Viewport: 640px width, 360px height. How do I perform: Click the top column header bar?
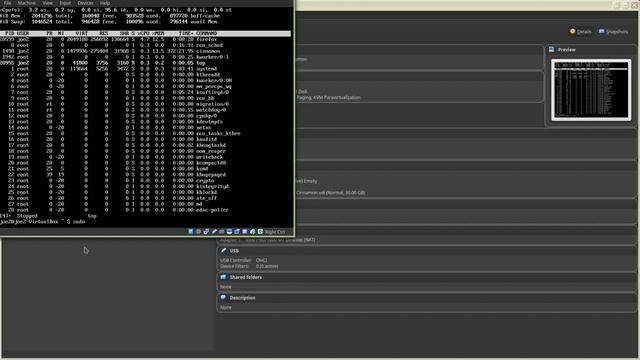(x=145, y=33)
